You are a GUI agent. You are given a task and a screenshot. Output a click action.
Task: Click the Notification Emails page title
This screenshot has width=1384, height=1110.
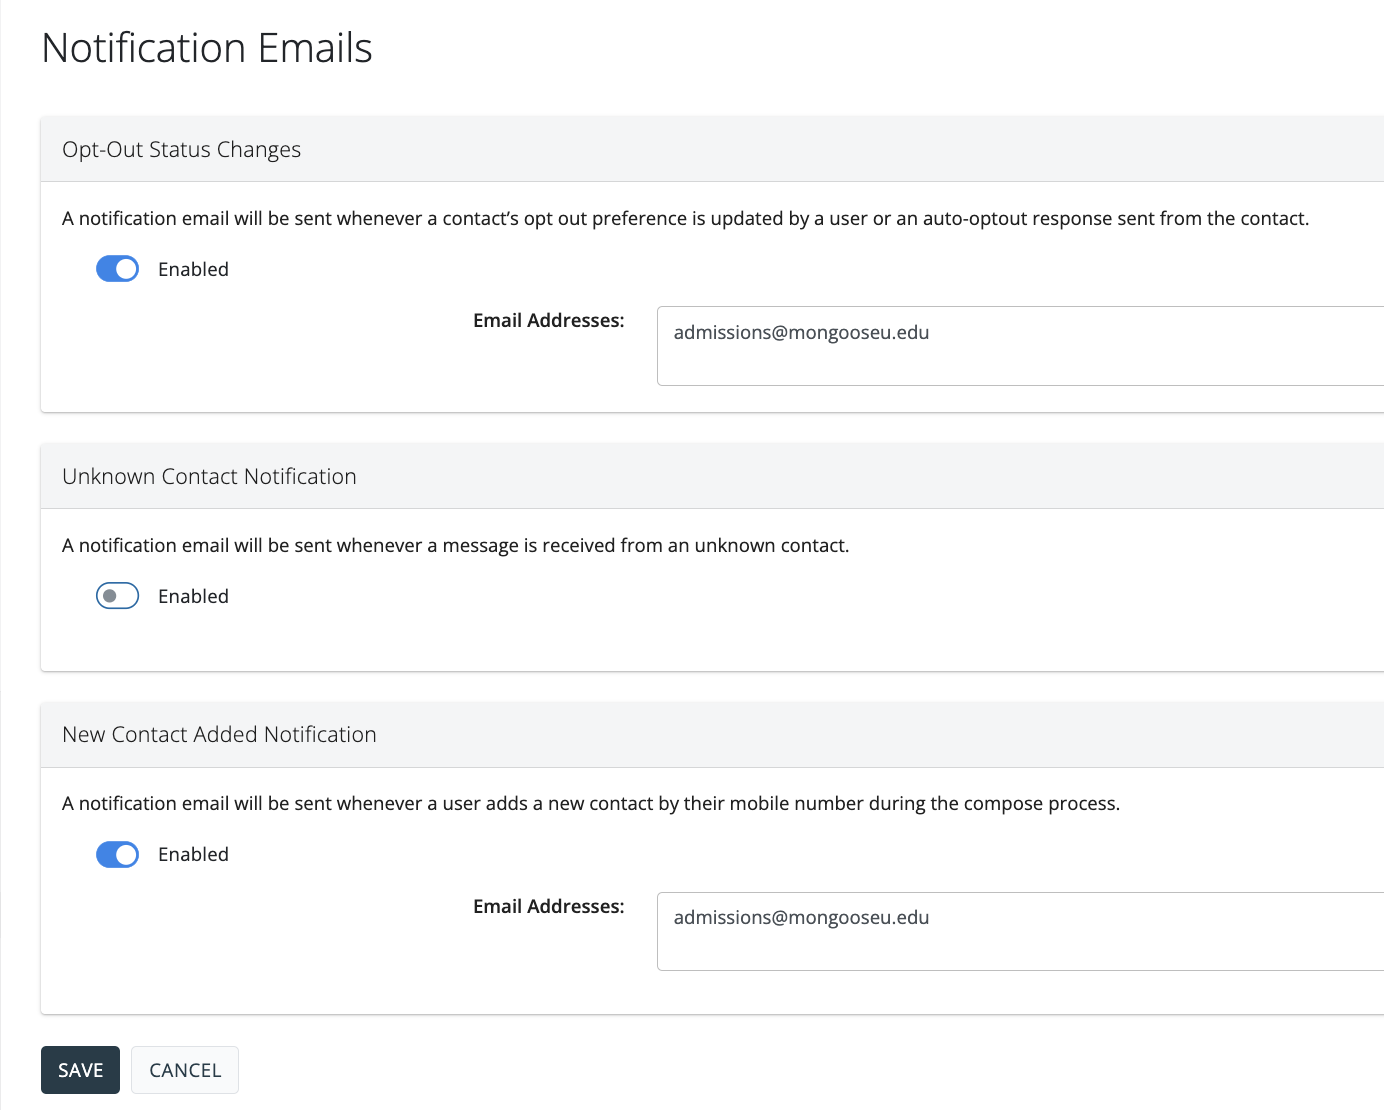click(207, 48)
